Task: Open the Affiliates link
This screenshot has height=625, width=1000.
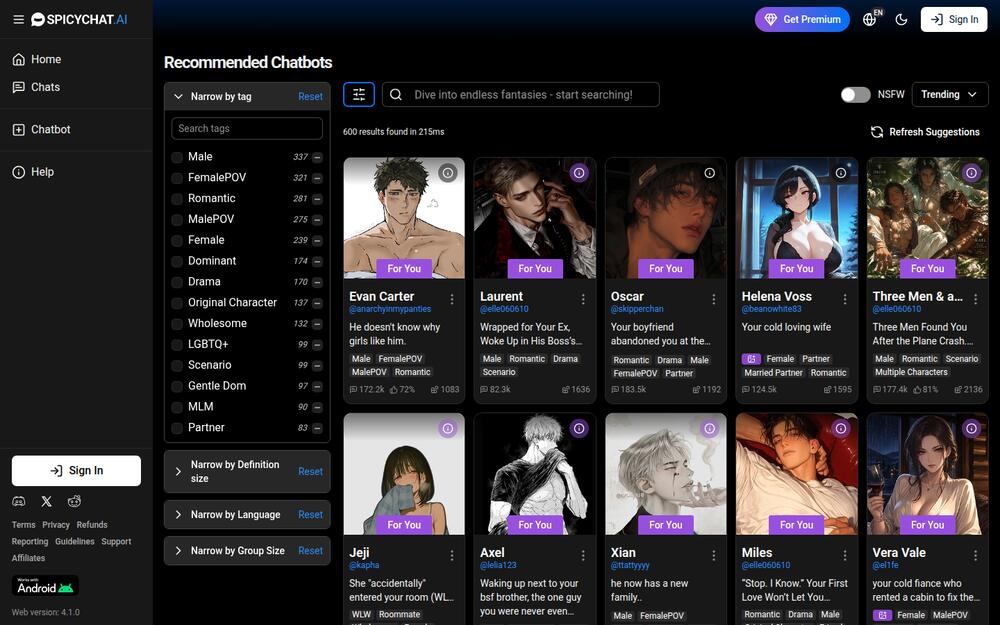Action: coord(28,558)
